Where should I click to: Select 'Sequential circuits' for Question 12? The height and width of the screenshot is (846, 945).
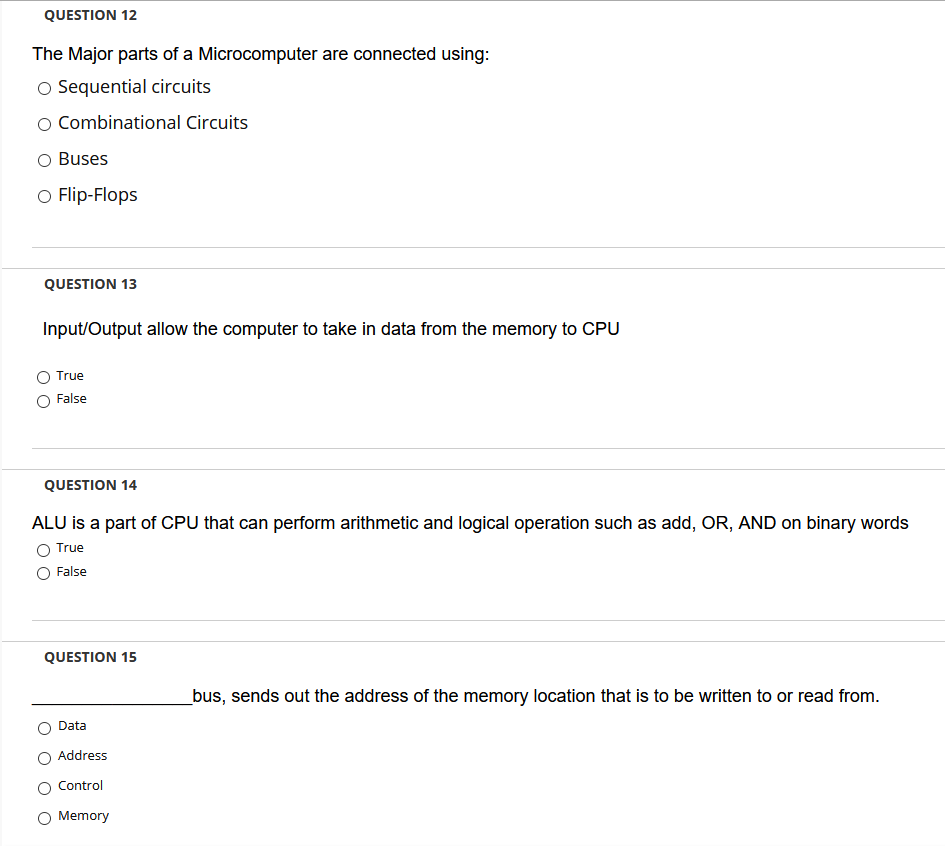[44, 88]
